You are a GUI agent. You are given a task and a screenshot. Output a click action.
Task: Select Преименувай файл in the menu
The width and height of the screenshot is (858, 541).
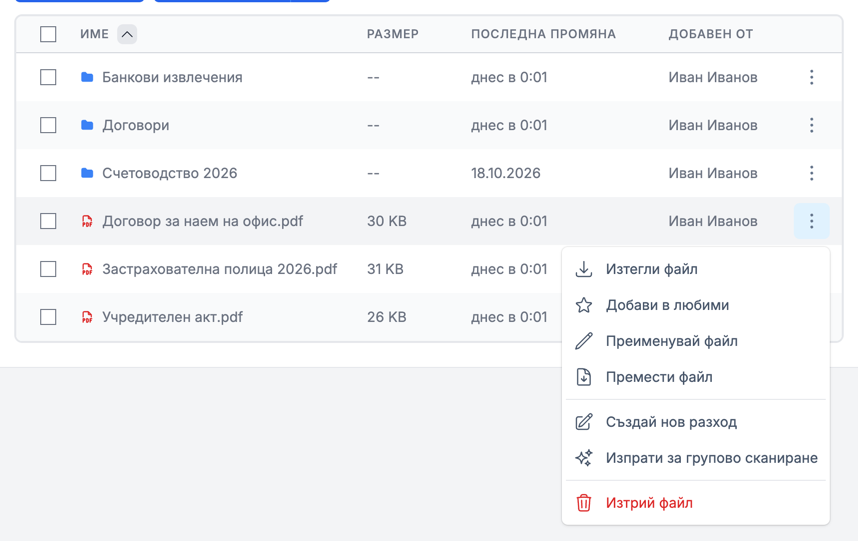[695, 341]
